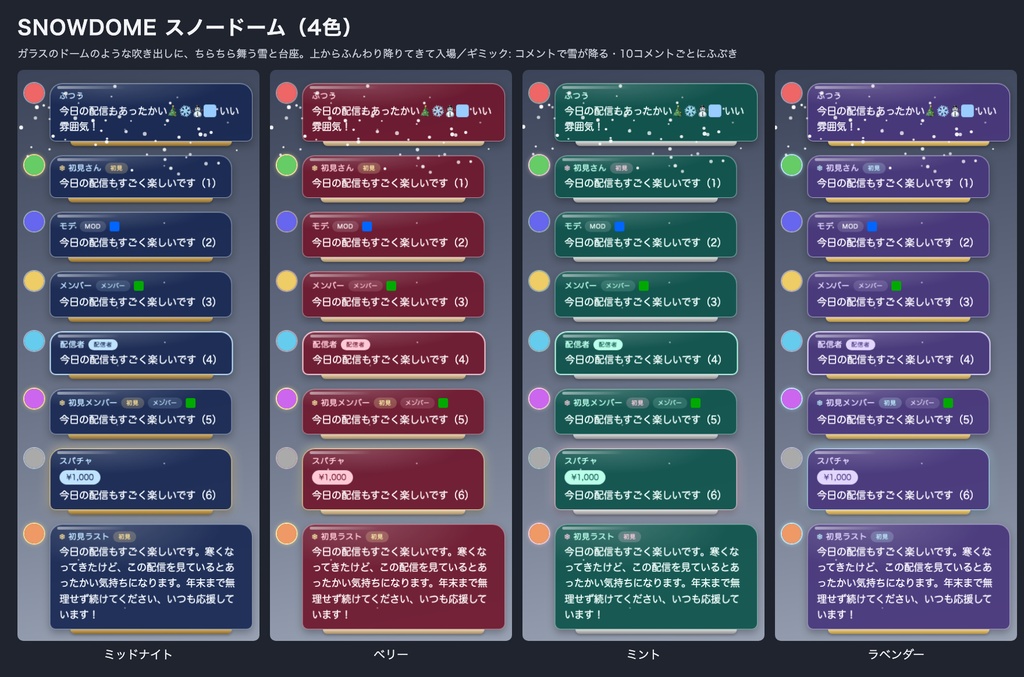Click the green square badge in Mint's 初見メンバー row
Viewport: 1024px width, 677px height.
coord(696,403)
